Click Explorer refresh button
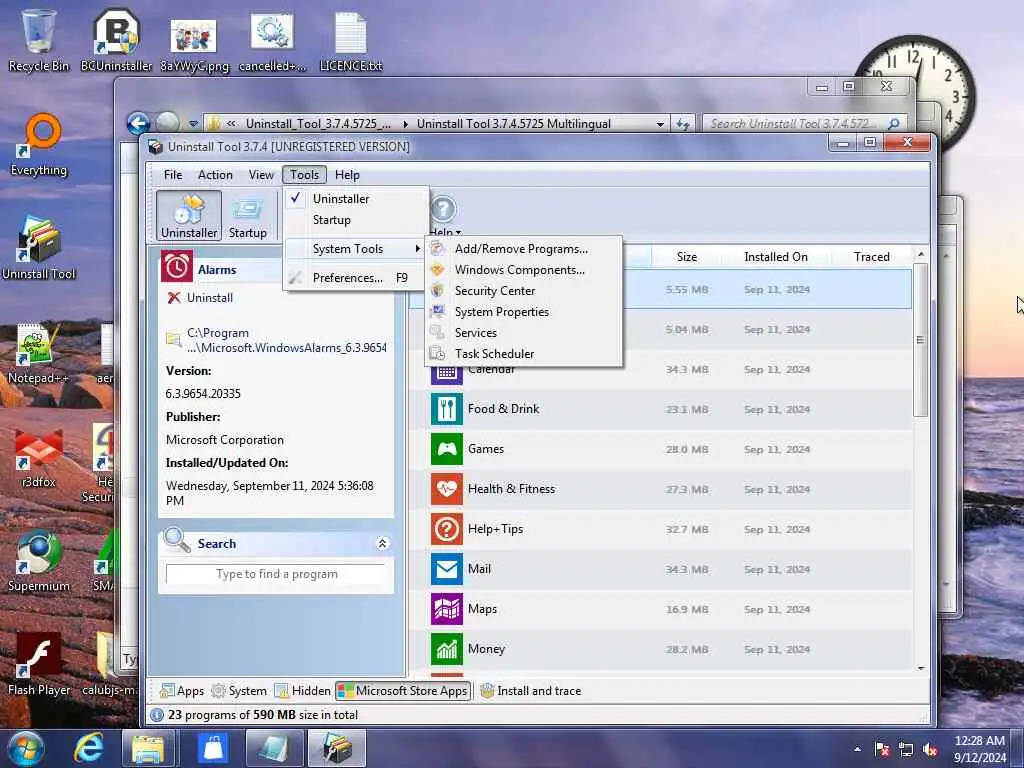The height and width of the screenshot is (768, 1024). coord(683,124)
